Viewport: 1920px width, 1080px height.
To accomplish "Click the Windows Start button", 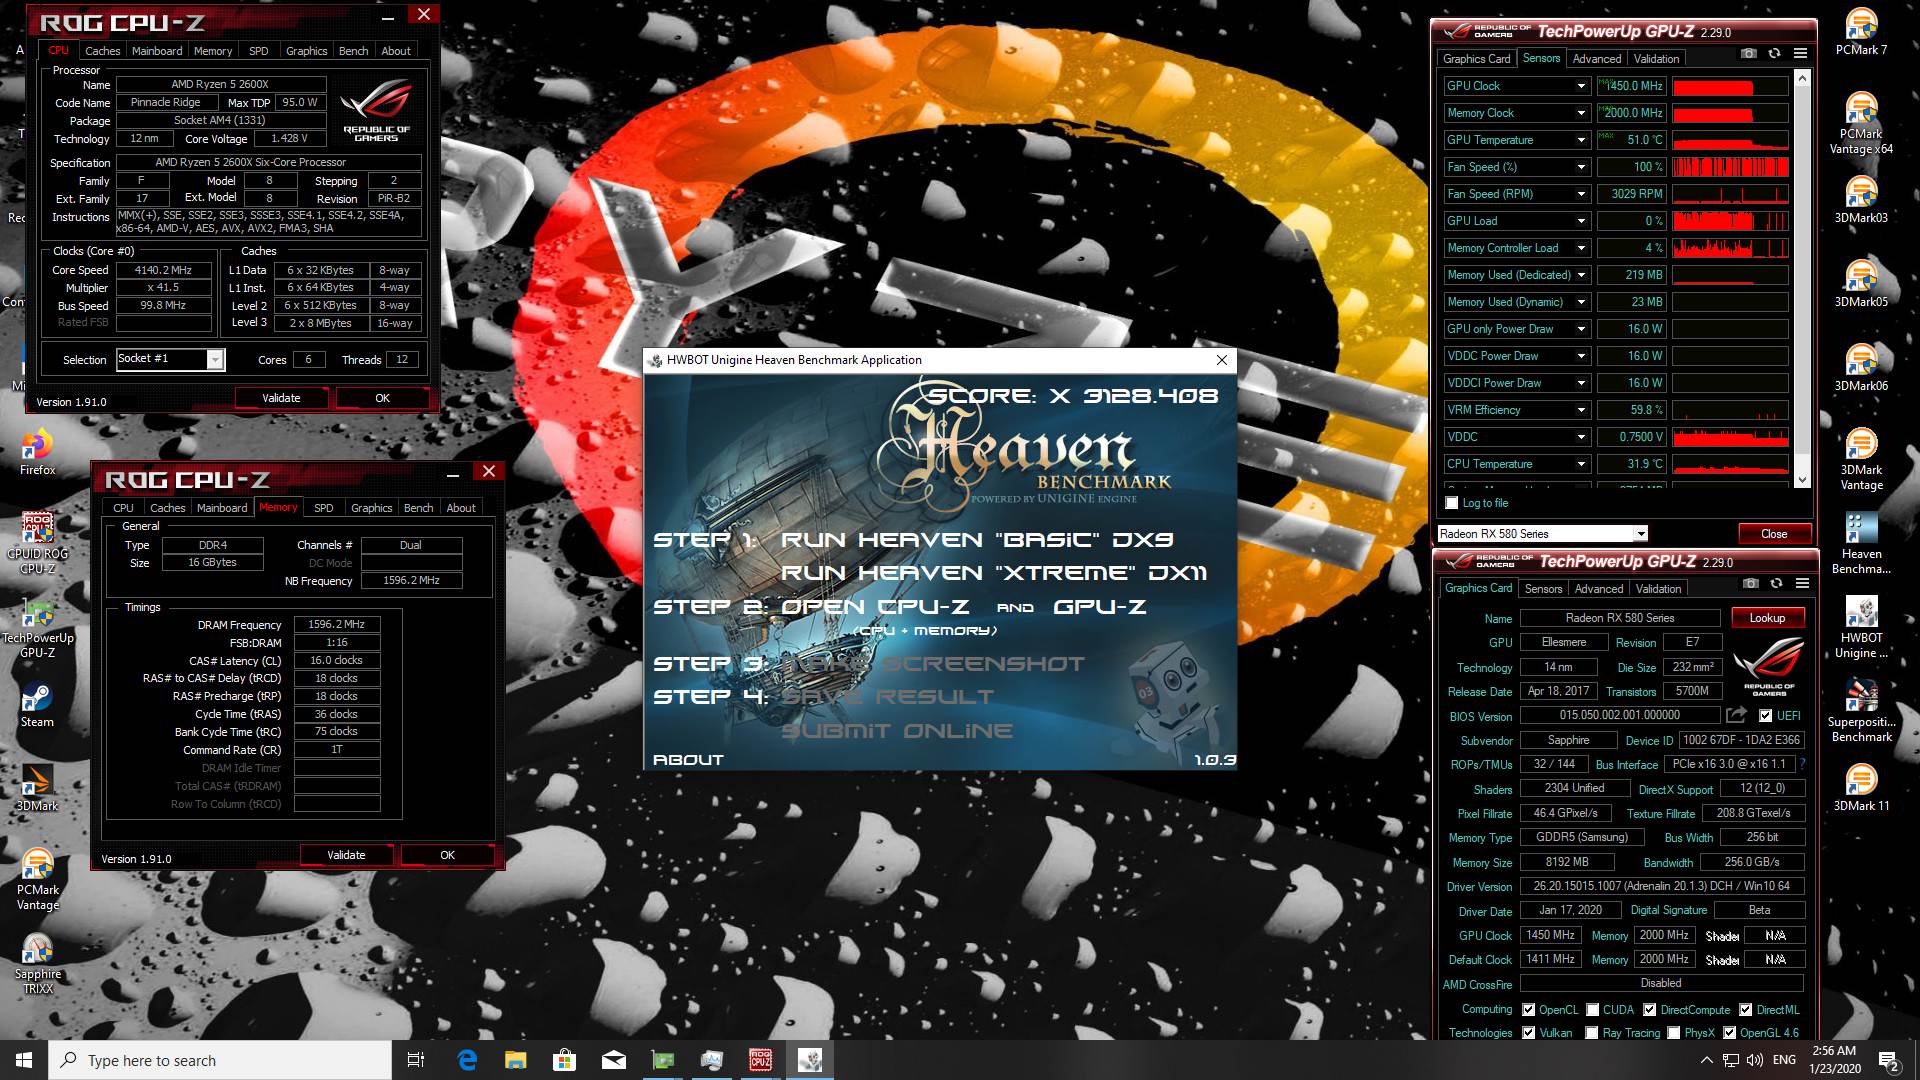I will pyautogui.click(x=24, y=1060).
